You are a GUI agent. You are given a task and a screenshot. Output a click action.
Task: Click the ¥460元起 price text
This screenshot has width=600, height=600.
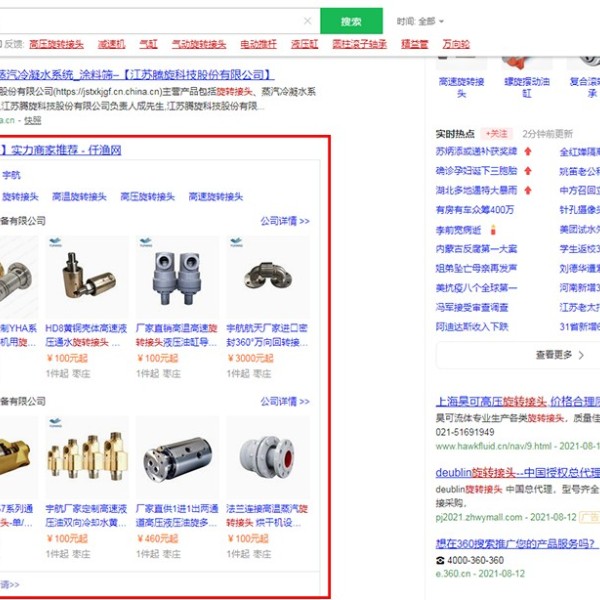click(157, 539)
